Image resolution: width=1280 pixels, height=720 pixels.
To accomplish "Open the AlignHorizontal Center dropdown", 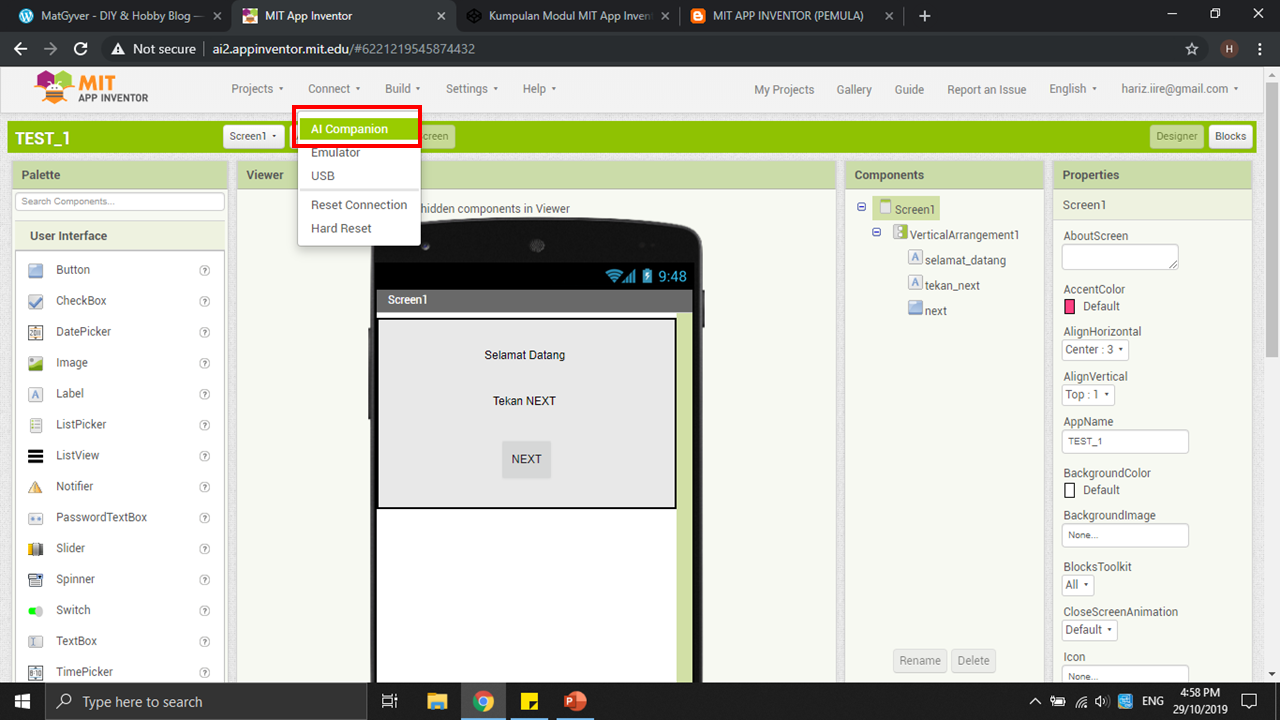I will click(x=1095, y=350).
